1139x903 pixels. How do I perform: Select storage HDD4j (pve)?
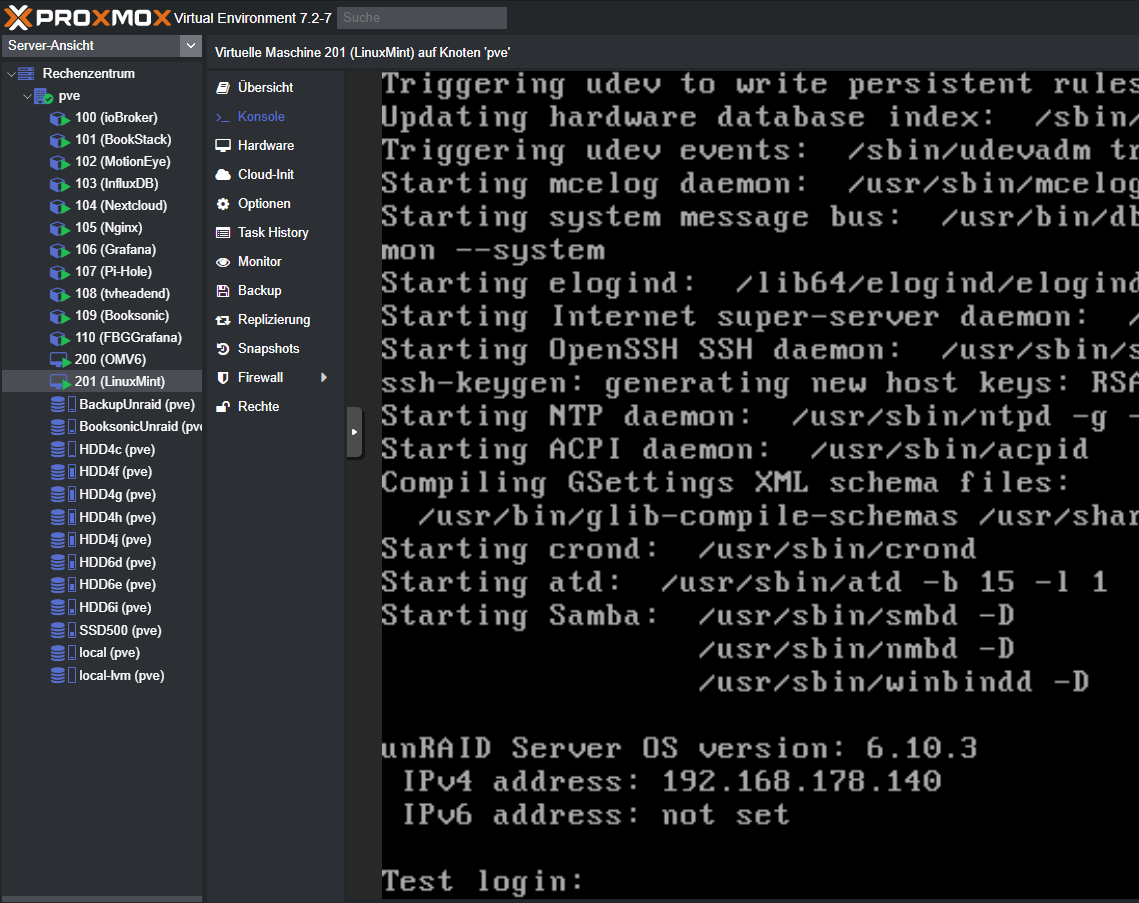(x=102, y=540)
